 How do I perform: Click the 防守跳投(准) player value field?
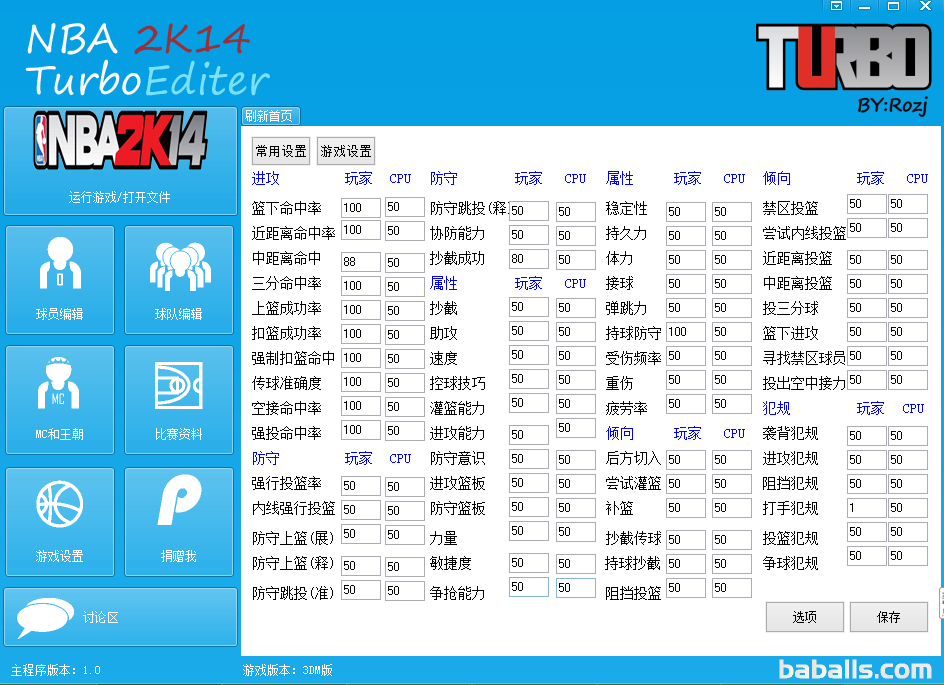[361, 590]
